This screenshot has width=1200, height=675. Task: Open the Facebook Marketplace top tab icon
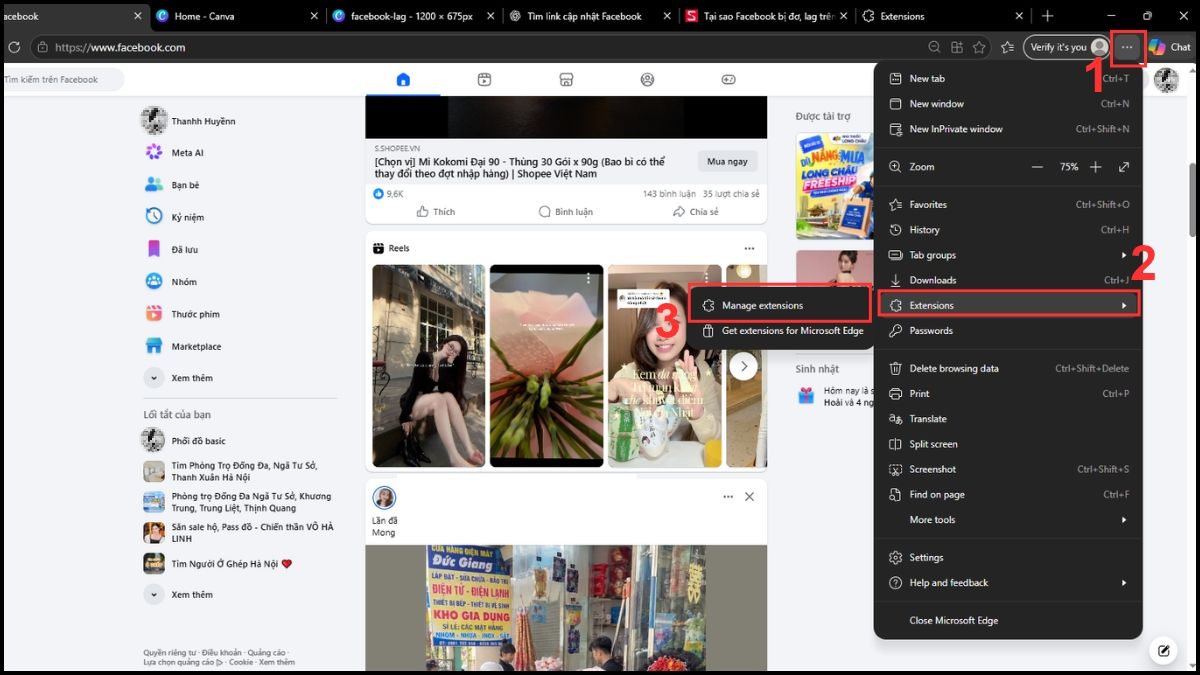(566, 79)
